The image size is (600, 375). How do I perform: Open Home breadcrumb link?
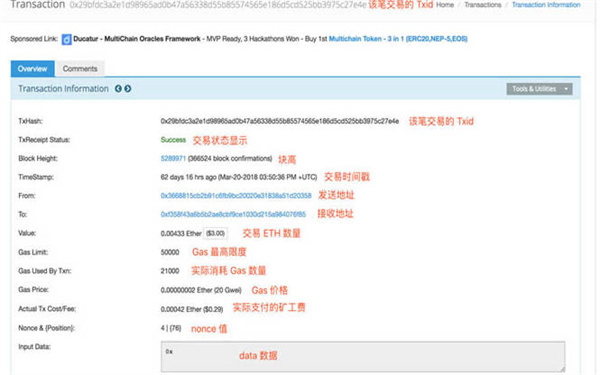445,5
